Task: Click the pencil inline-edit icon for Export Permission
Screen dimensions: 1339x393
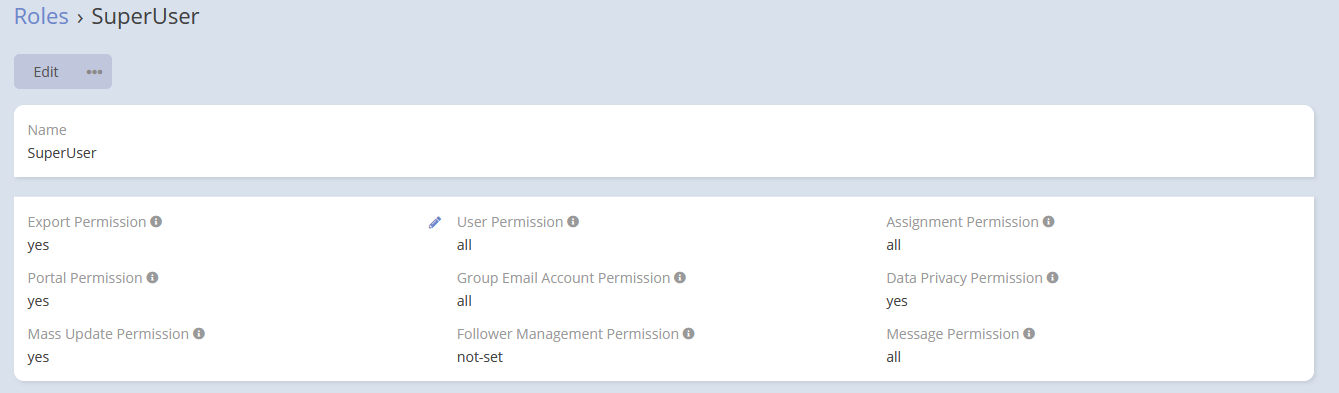Action: pos(435,222)
